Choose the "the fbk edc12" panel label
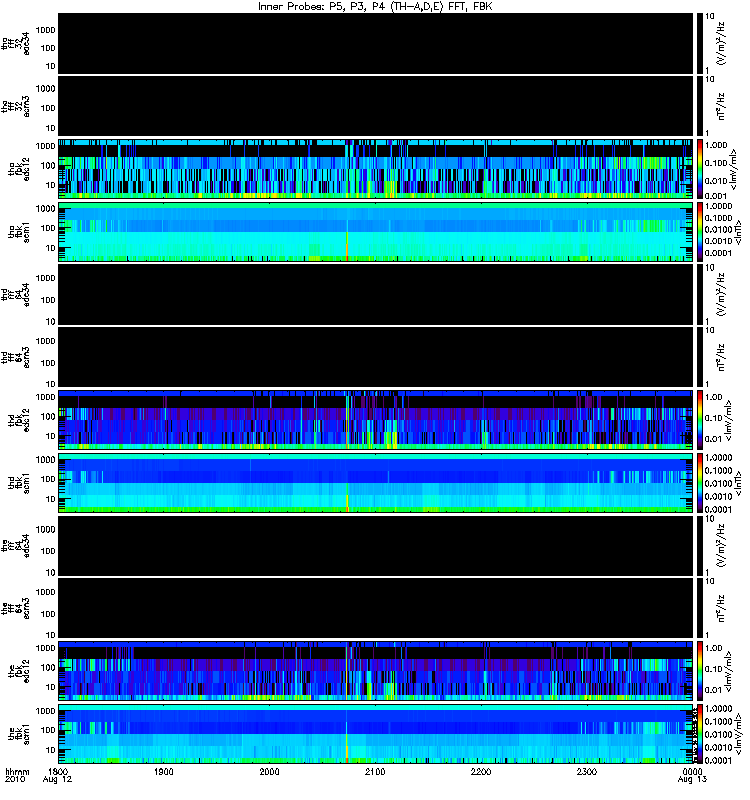The height and width of the screenshot is (800, 750). 19,671
